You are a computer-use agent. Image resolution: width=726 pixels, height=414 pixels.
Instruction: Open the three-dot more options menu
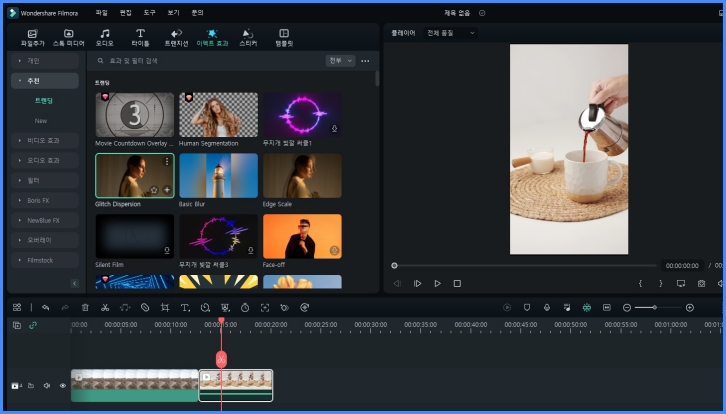(x=365, y=61)
